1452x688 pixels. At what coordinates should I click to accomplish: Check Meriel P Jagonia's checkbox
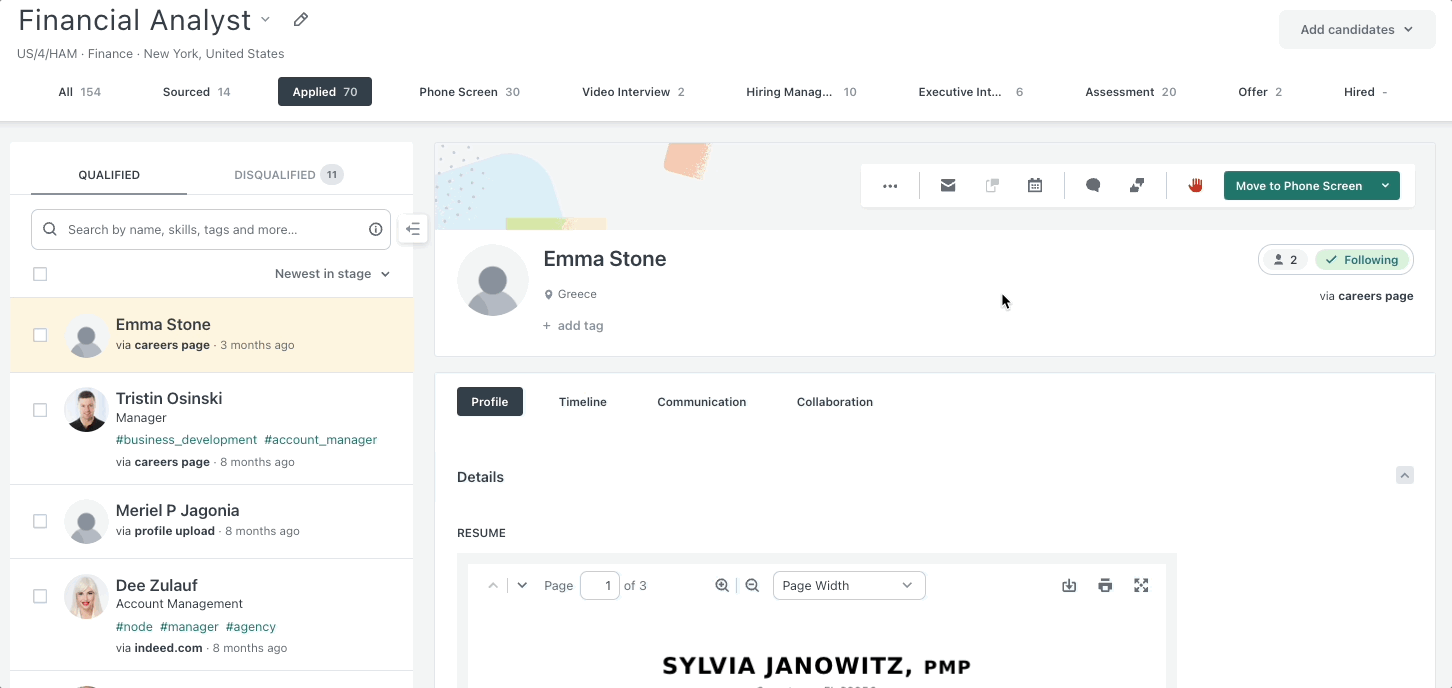pos(40,521)
